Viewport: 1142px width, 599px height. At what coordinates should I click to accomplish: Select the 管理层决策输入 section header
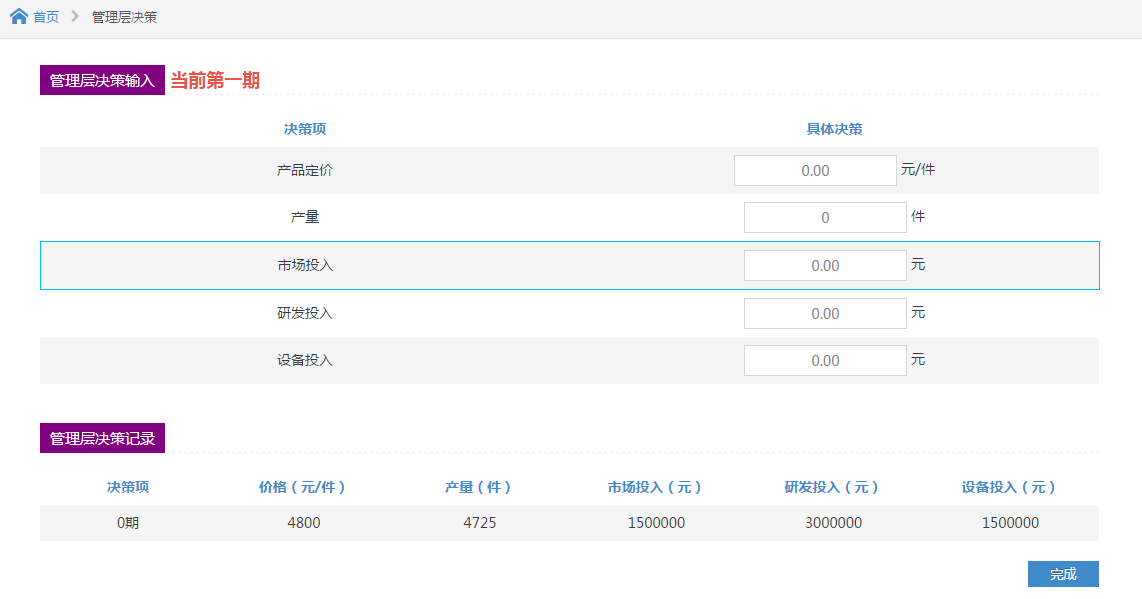click(102, 80)
